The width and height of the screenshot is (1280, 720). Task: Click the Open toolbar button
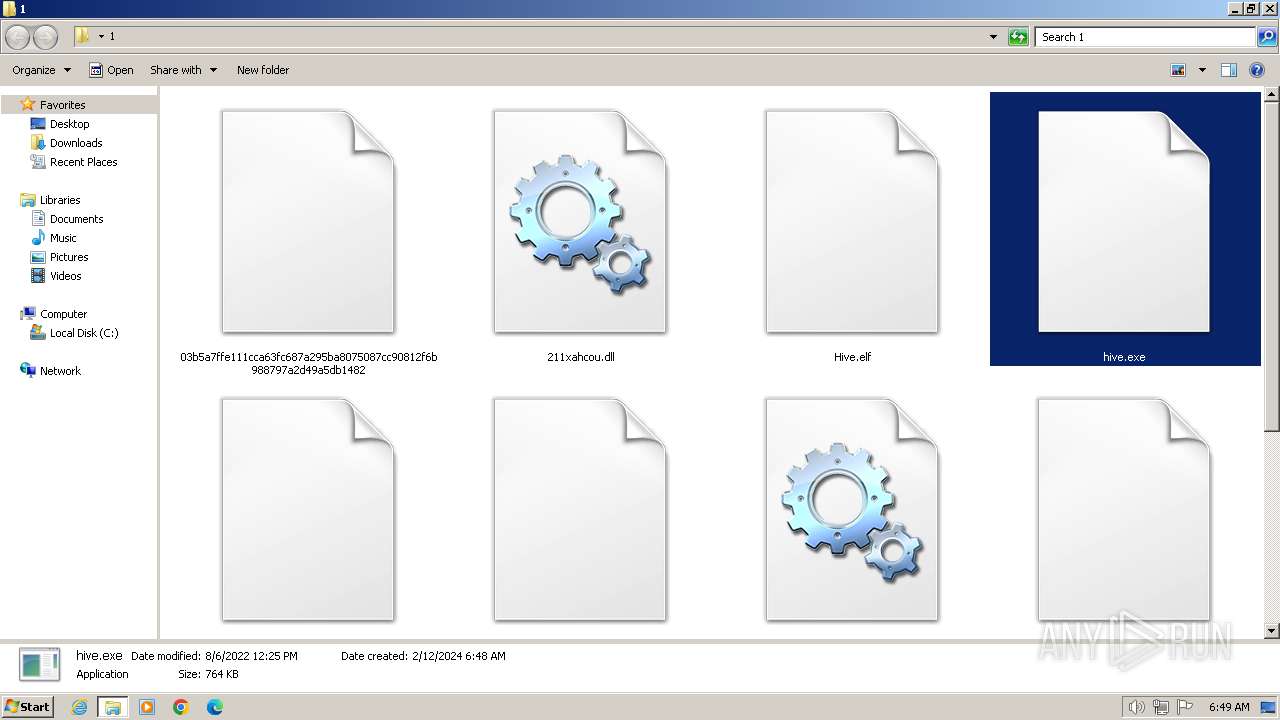[111, 70]
